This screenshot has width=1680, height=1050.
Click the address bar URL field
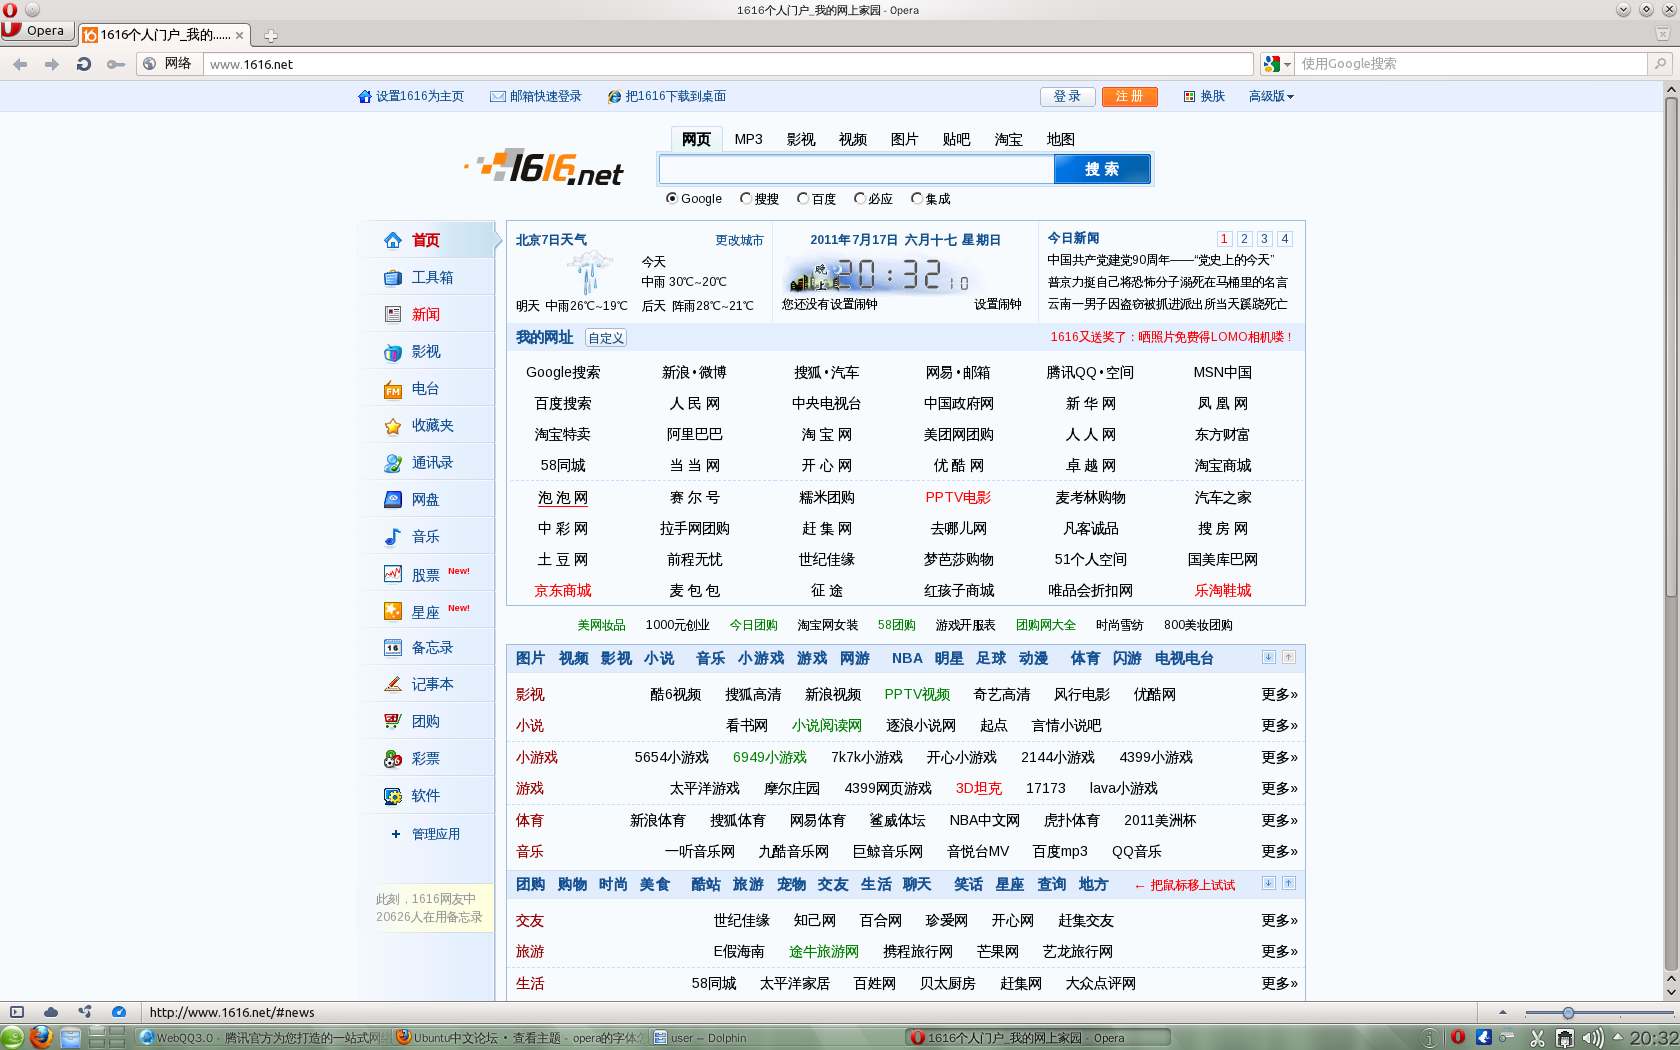[728, 64]
